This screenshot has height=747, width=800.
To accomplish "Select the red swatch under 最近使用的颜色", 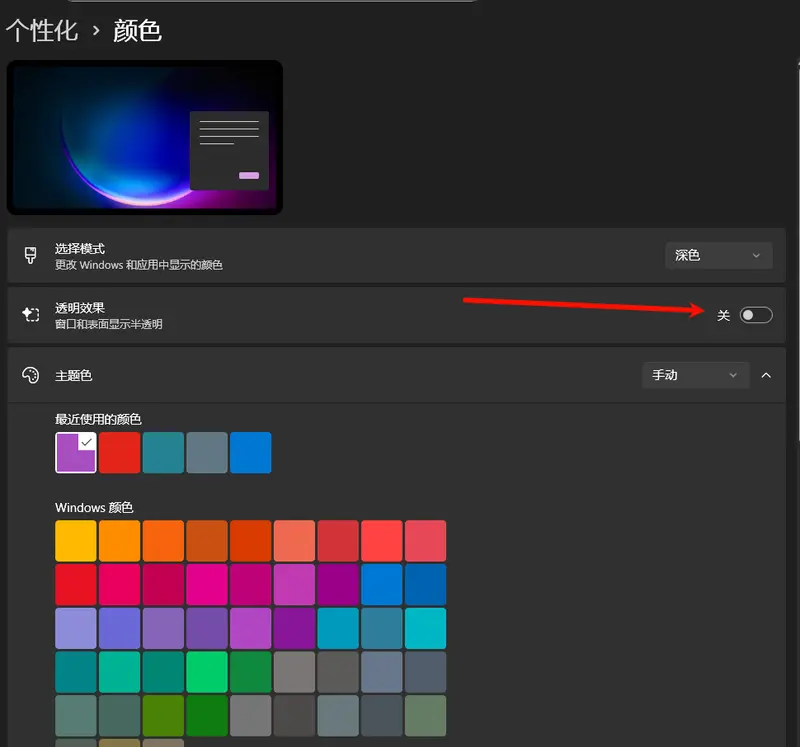I will pyautogui.click(x=119, y=452).
